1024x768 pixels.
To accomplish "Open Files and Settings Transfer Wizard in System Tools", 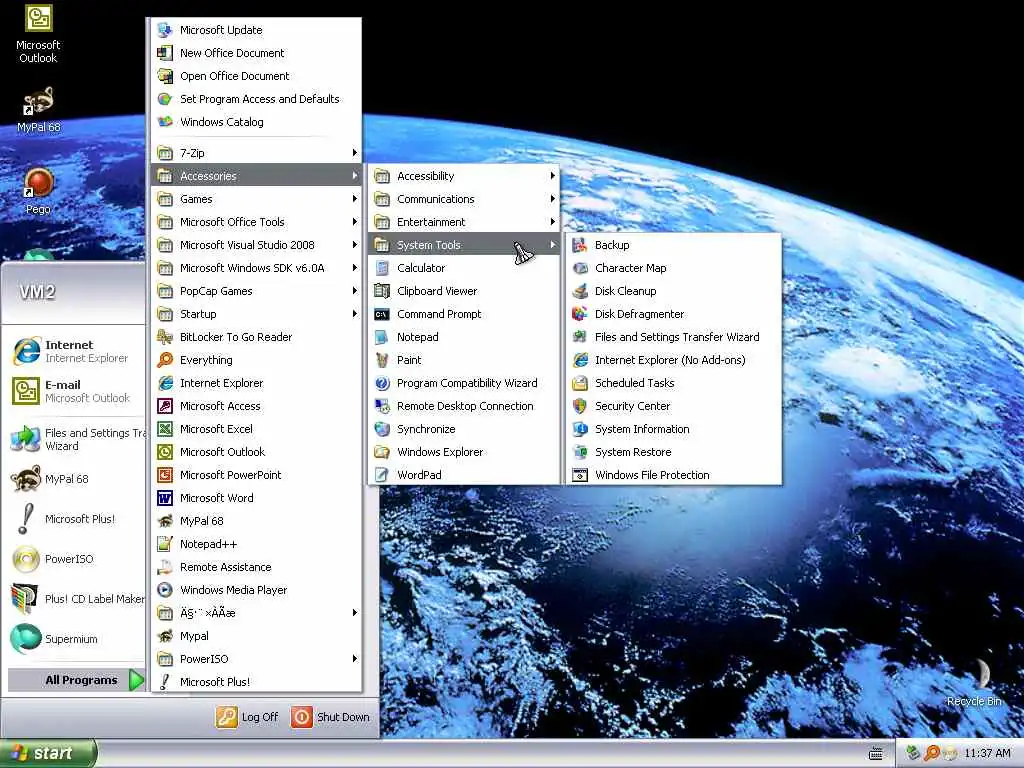I will click(x=673, y=337).
